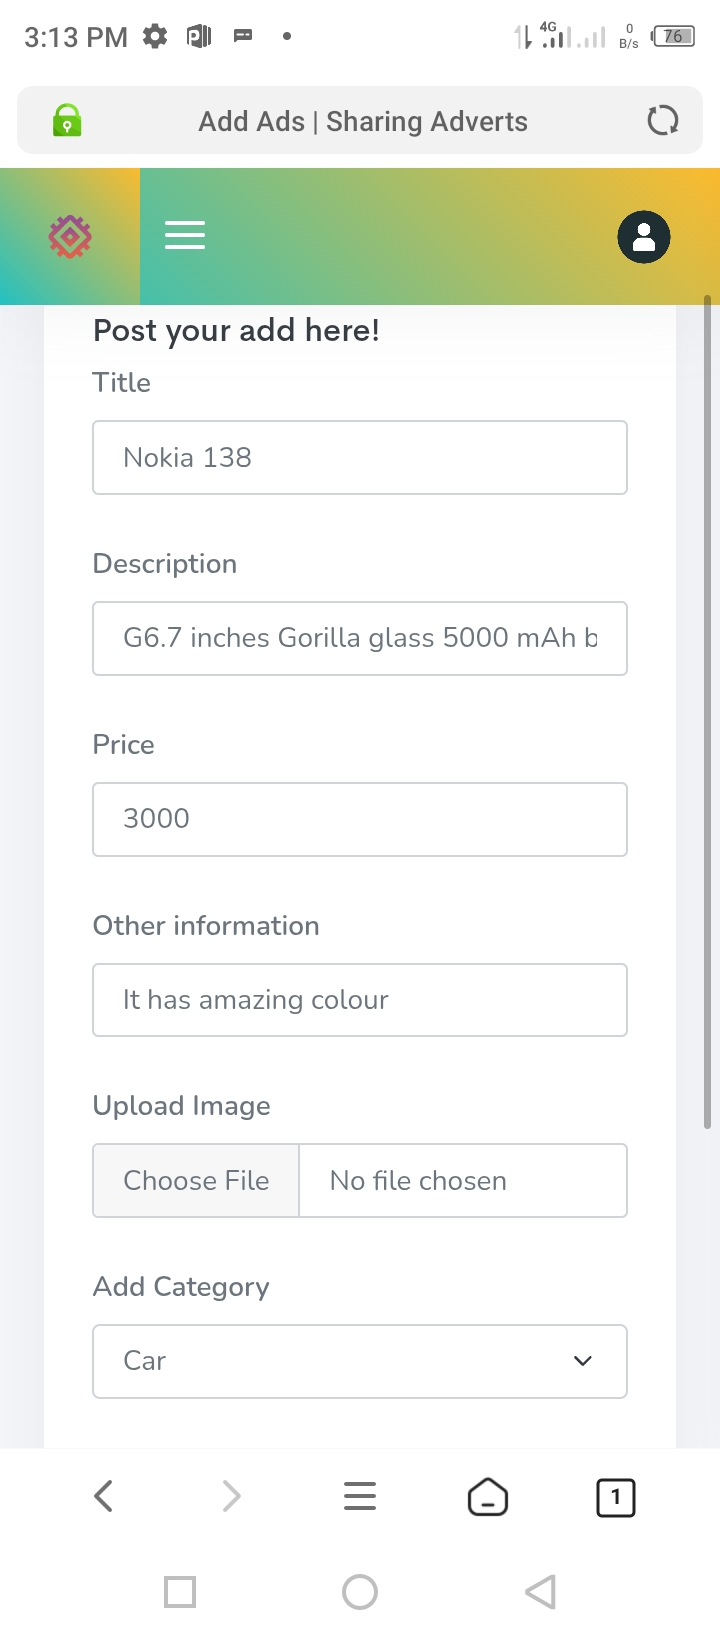Click the Other information input field
720x1640 pixels.
pos(360,1000)
